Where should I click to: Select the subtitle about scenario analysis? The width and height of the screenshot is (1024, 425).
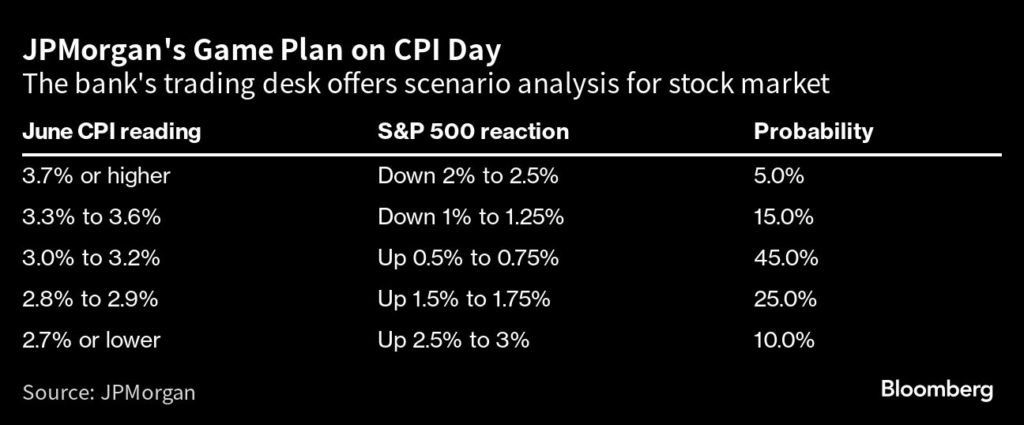(x=425, y=85)
